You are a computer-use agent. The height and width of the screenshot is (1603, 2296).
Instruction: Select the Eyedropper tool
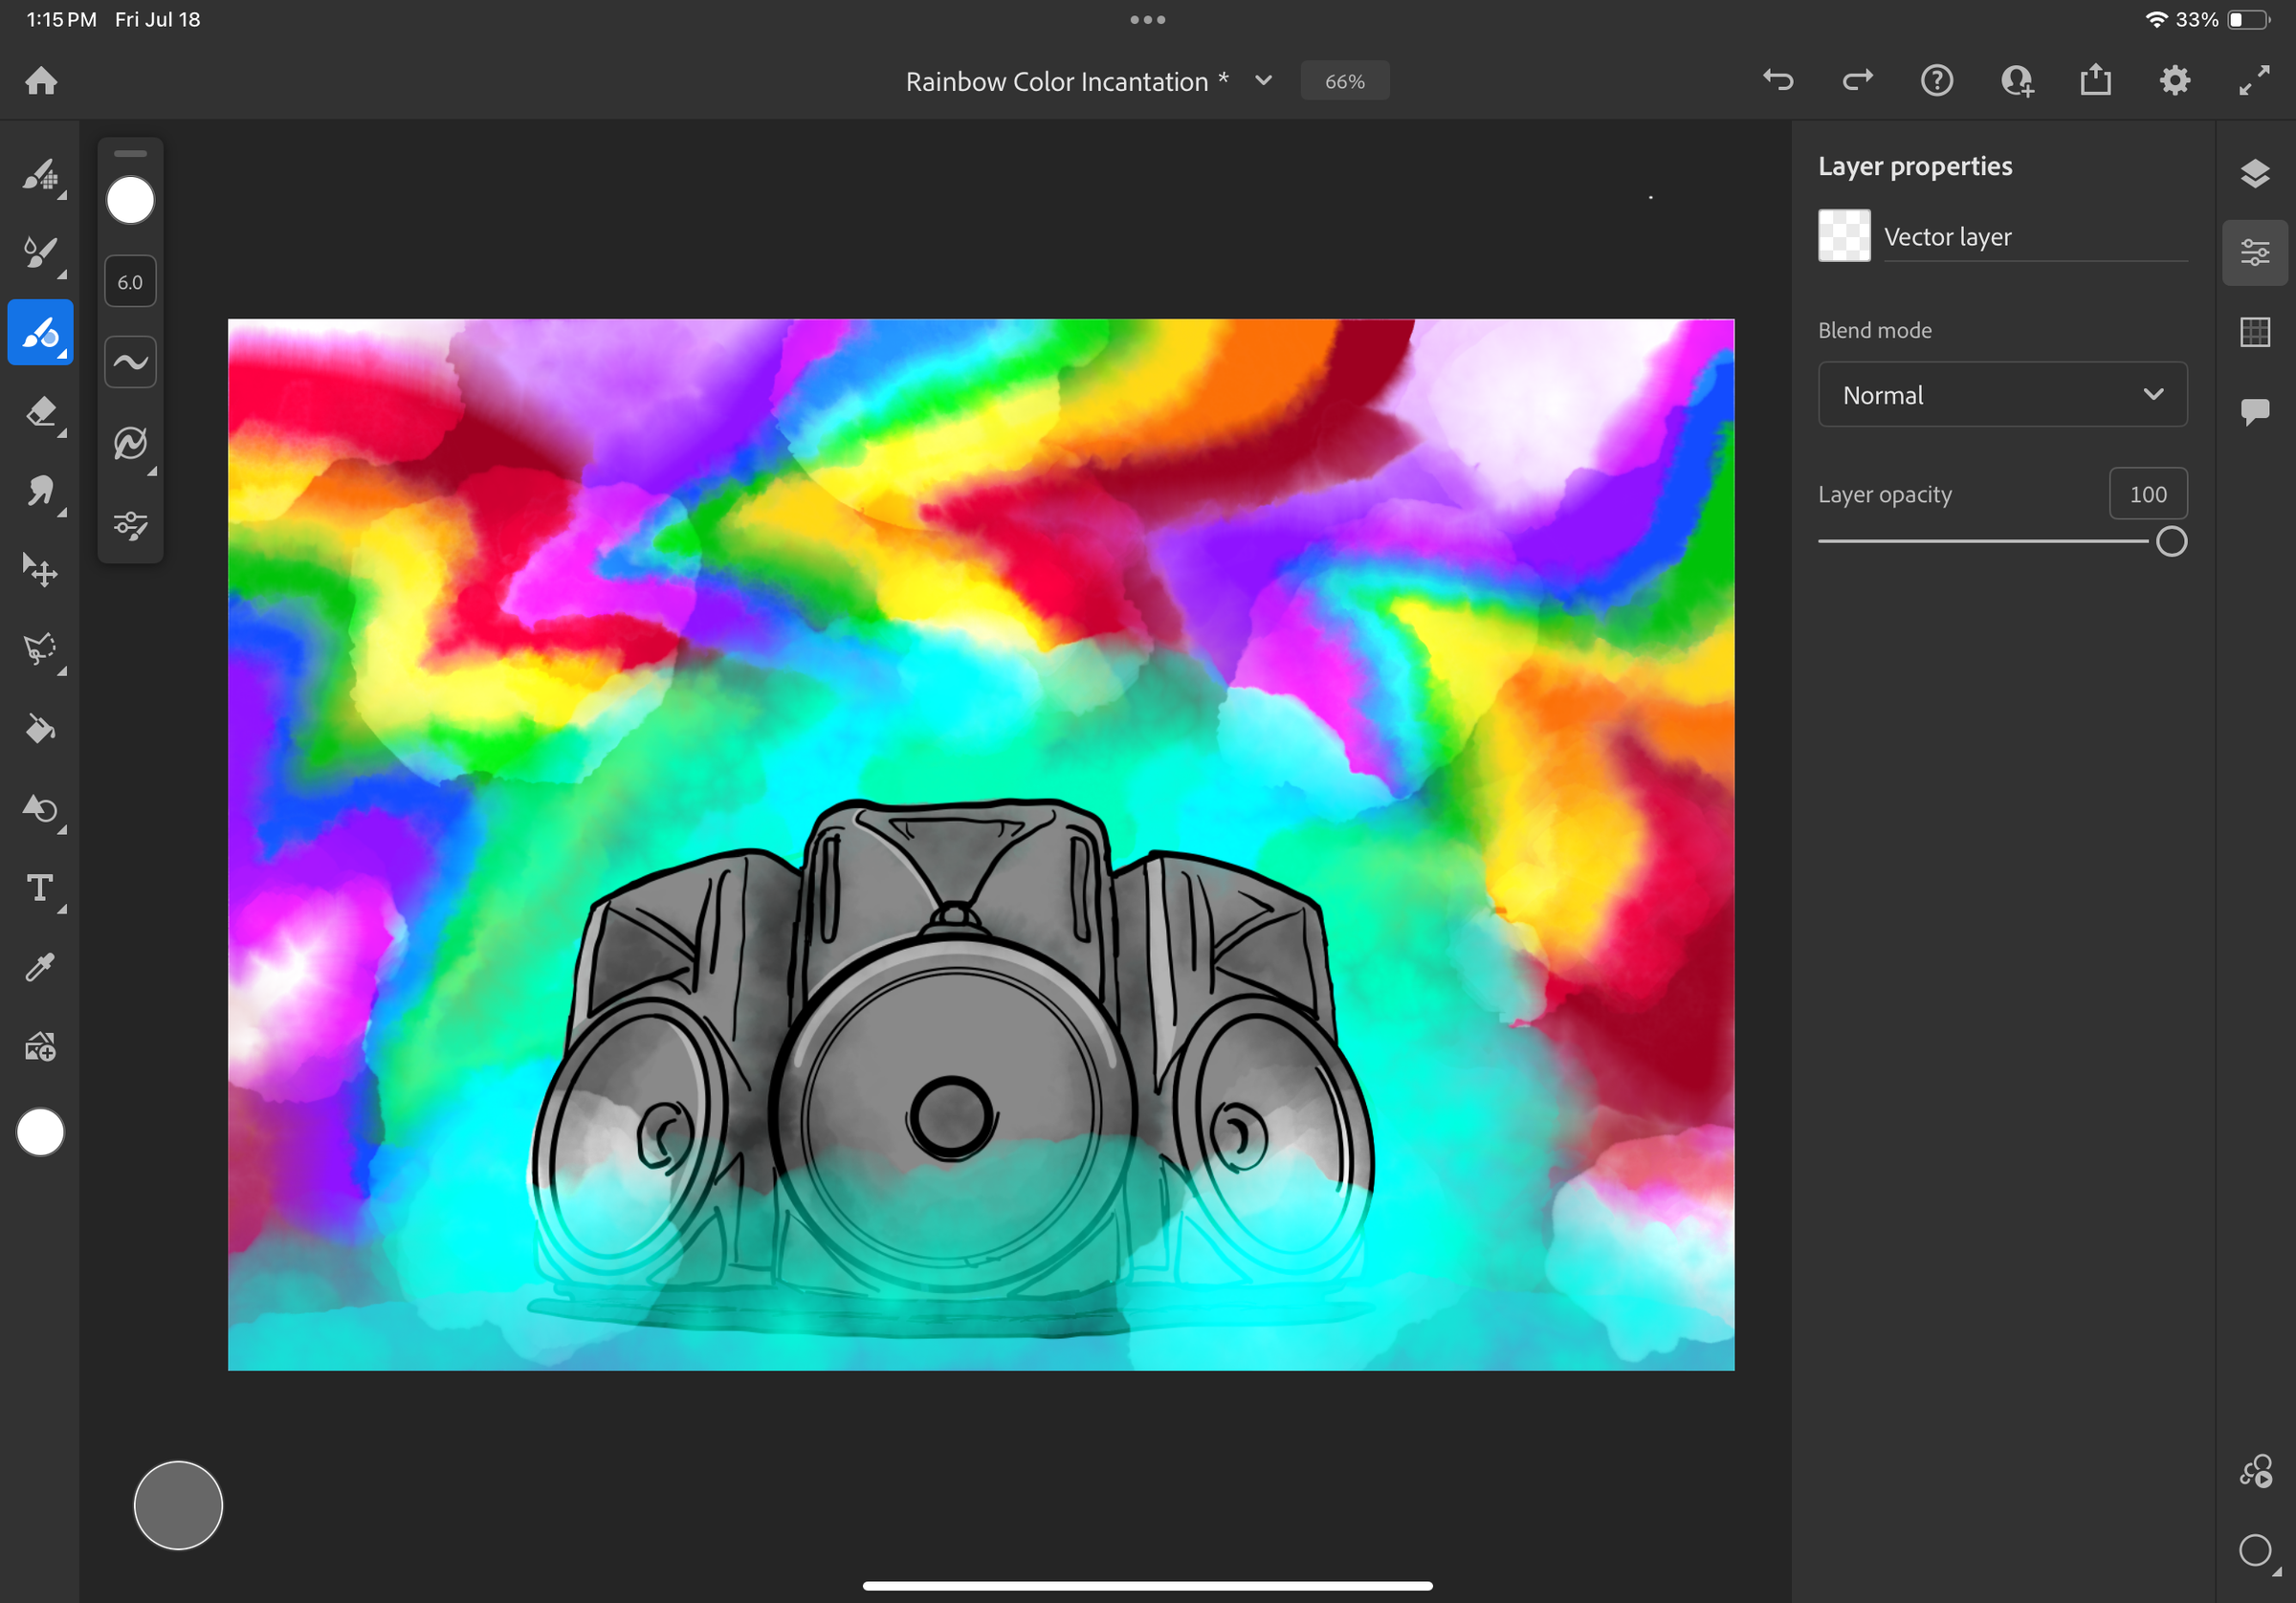tap(41, 967)
